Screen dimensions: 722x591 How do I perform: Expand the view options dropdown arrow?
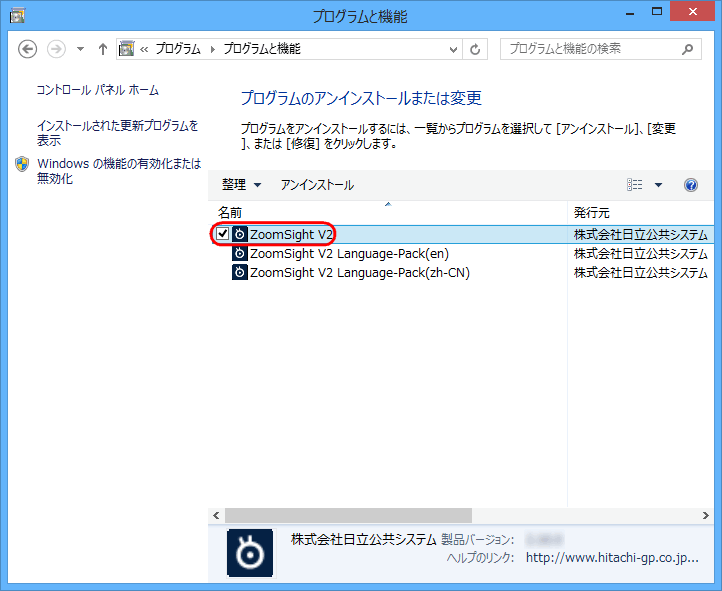coord(658,185)
